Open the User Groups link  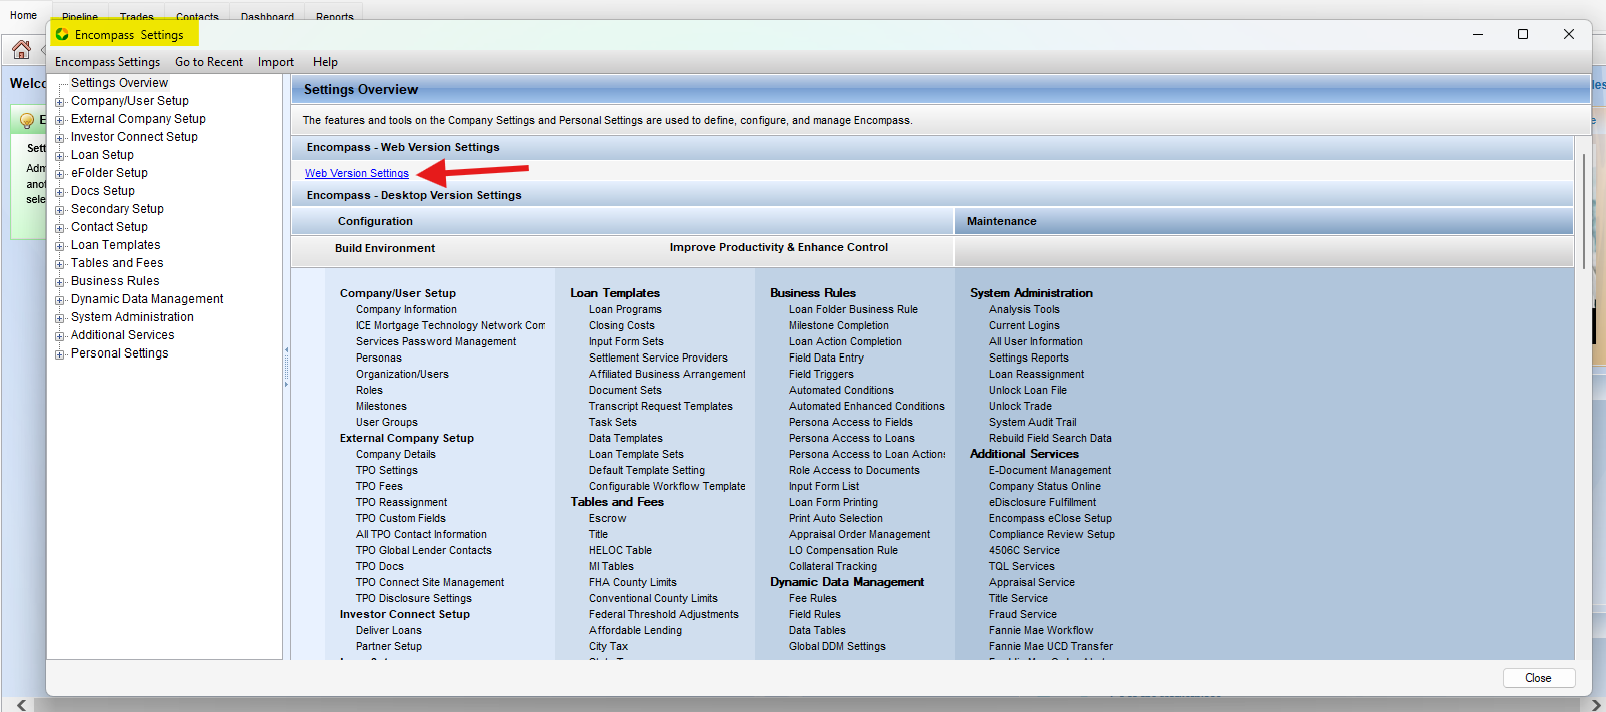point(387,422)
